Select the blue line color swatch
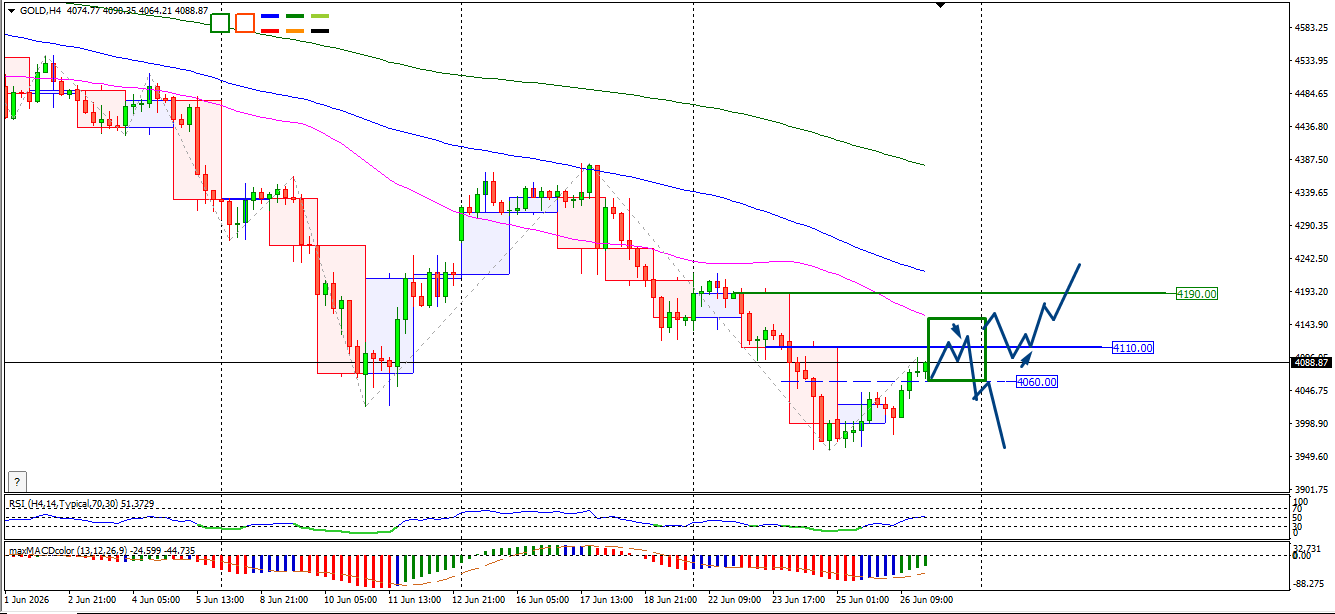This screenshot has width=1335, height=614. coord(270,17)
